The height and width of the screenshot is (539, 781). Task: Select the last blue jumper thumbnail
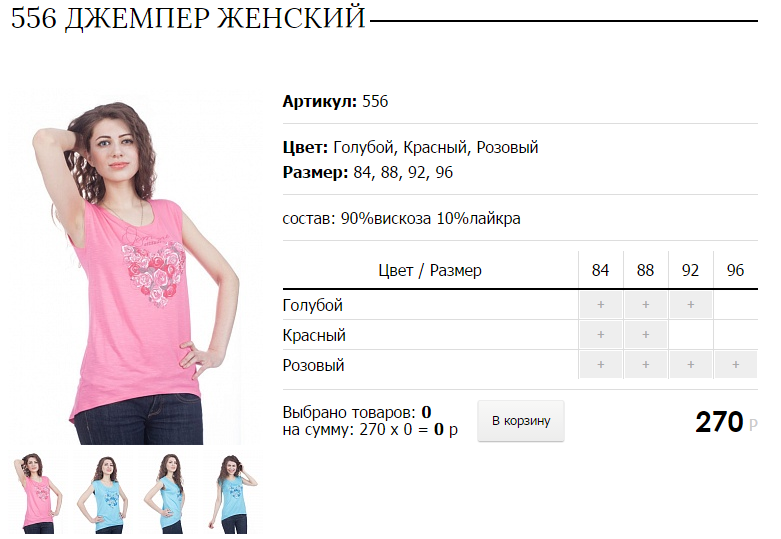tap(233, 493)
